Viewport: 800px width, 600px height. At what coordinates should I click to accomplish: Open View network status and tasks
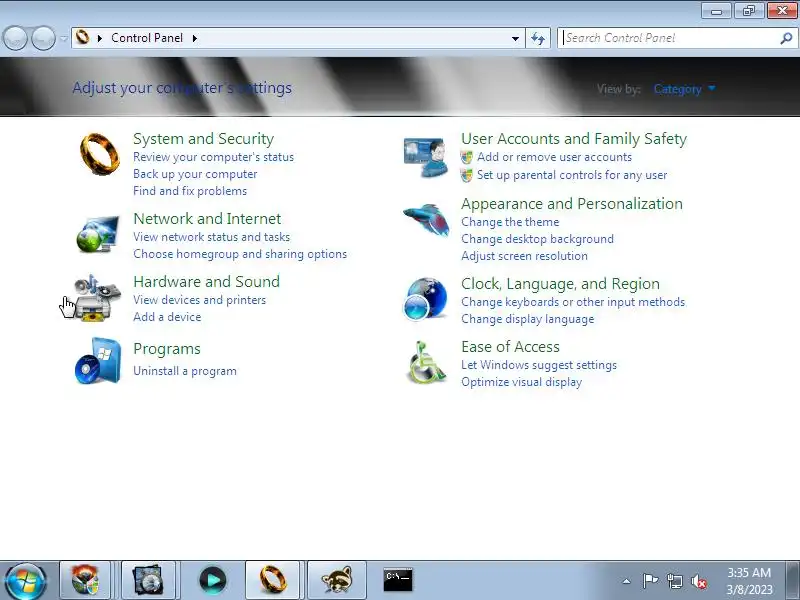(211, 237)
